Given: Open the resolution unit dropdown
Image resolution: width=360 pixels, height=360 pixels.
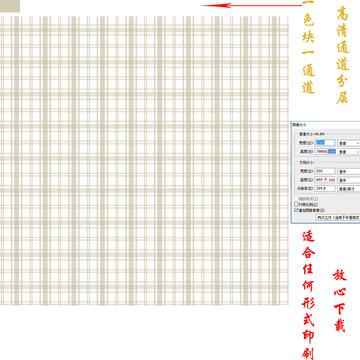Looking at the screenshot, I should pyautogui.click(x=349, y=189).
